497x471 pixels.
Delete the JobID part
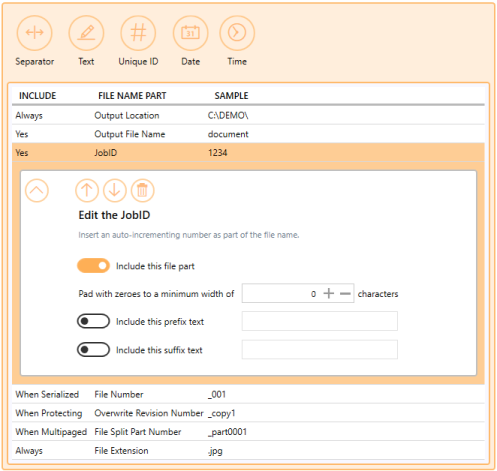click(x=142, y=191)
